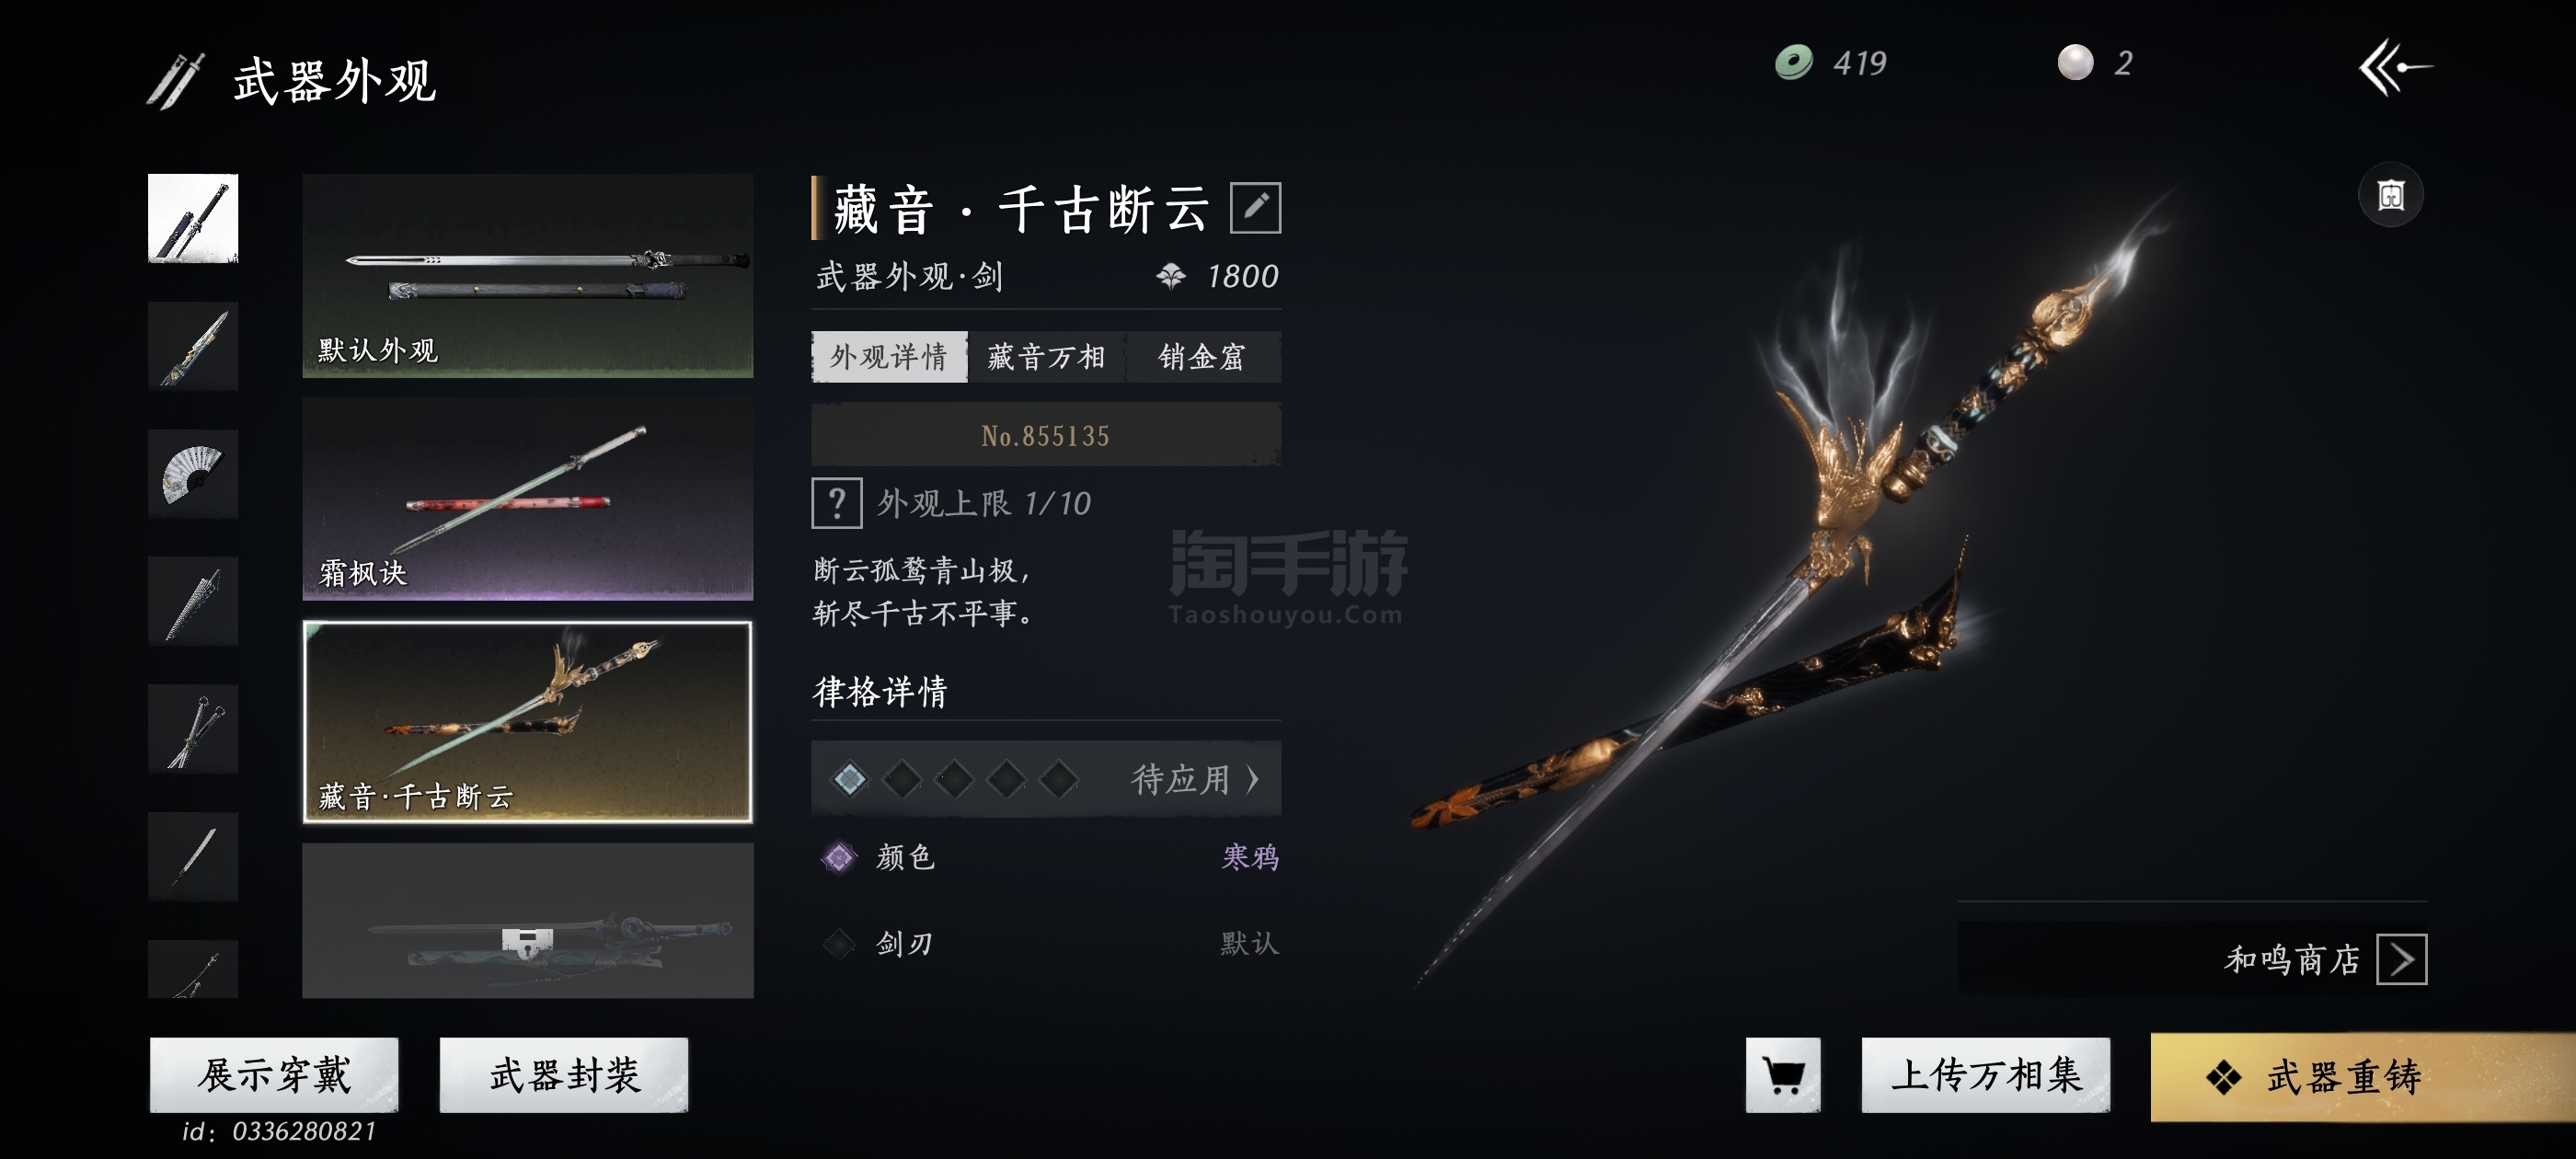Open the shopping cart icon
Image resolution: width=2576 pixels, height=1159 pixels.
pyautogui.click(x=1783, y=1075)
